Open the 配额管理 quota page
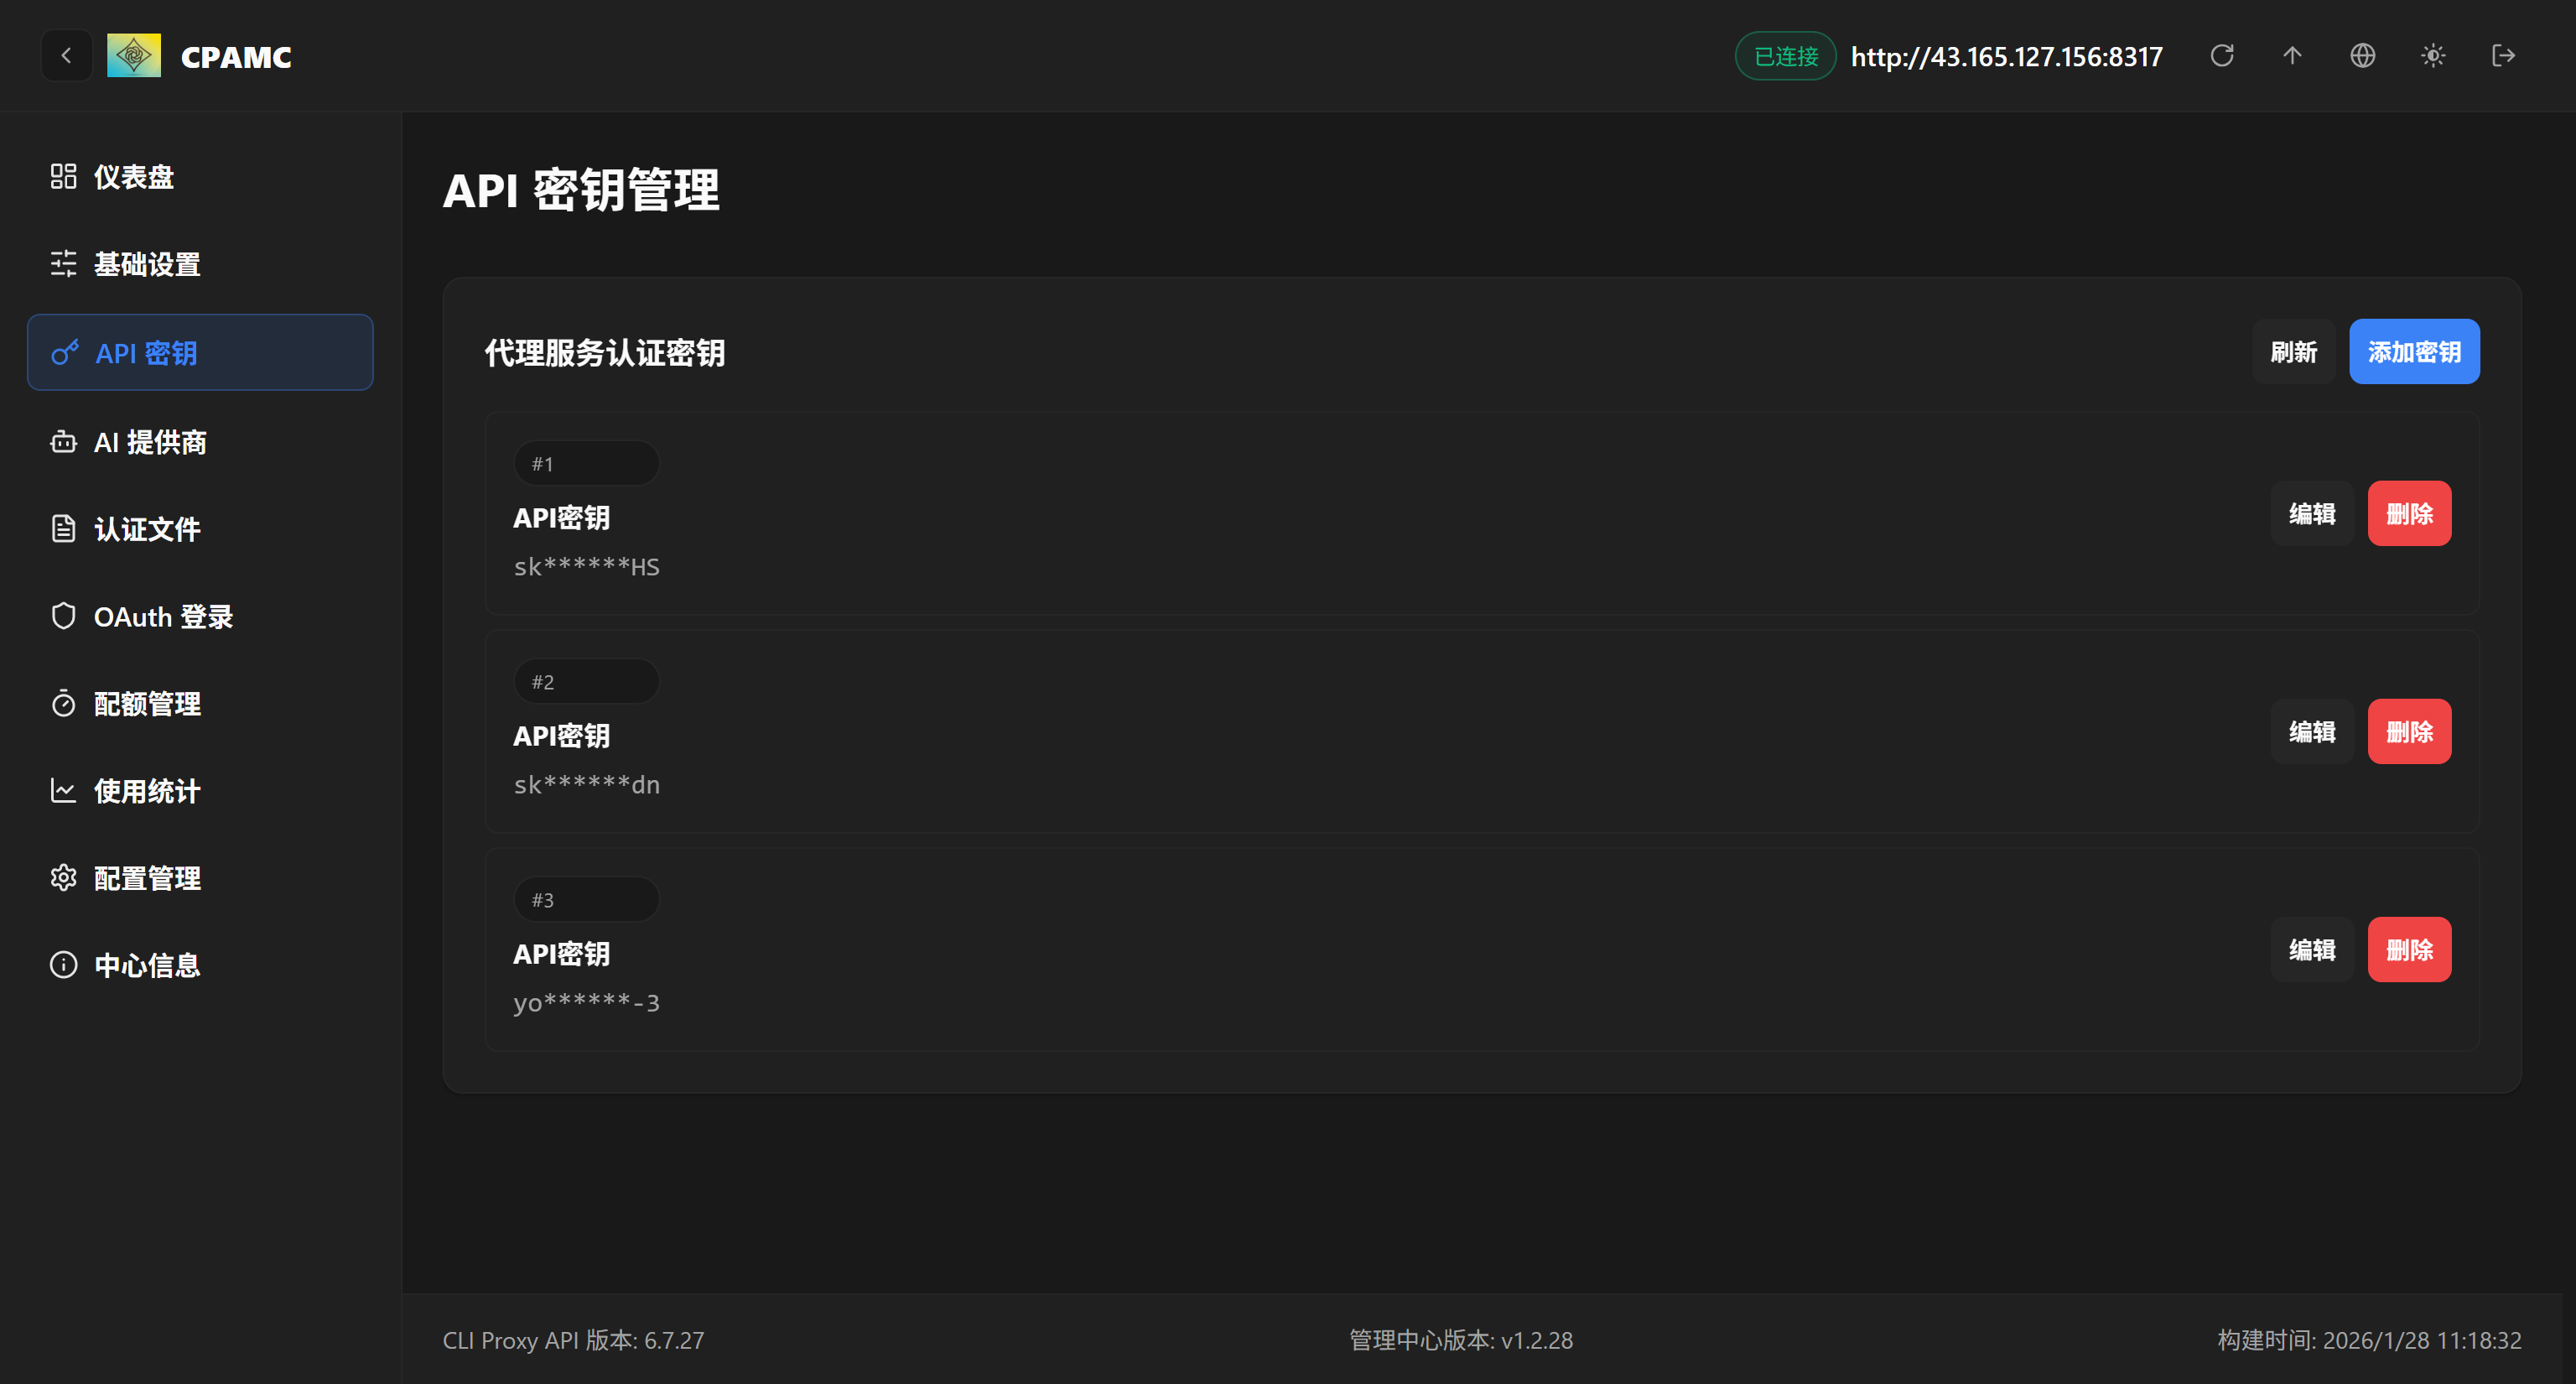The height and width of the screenshot is (1384, 2576). pos(147,703)
